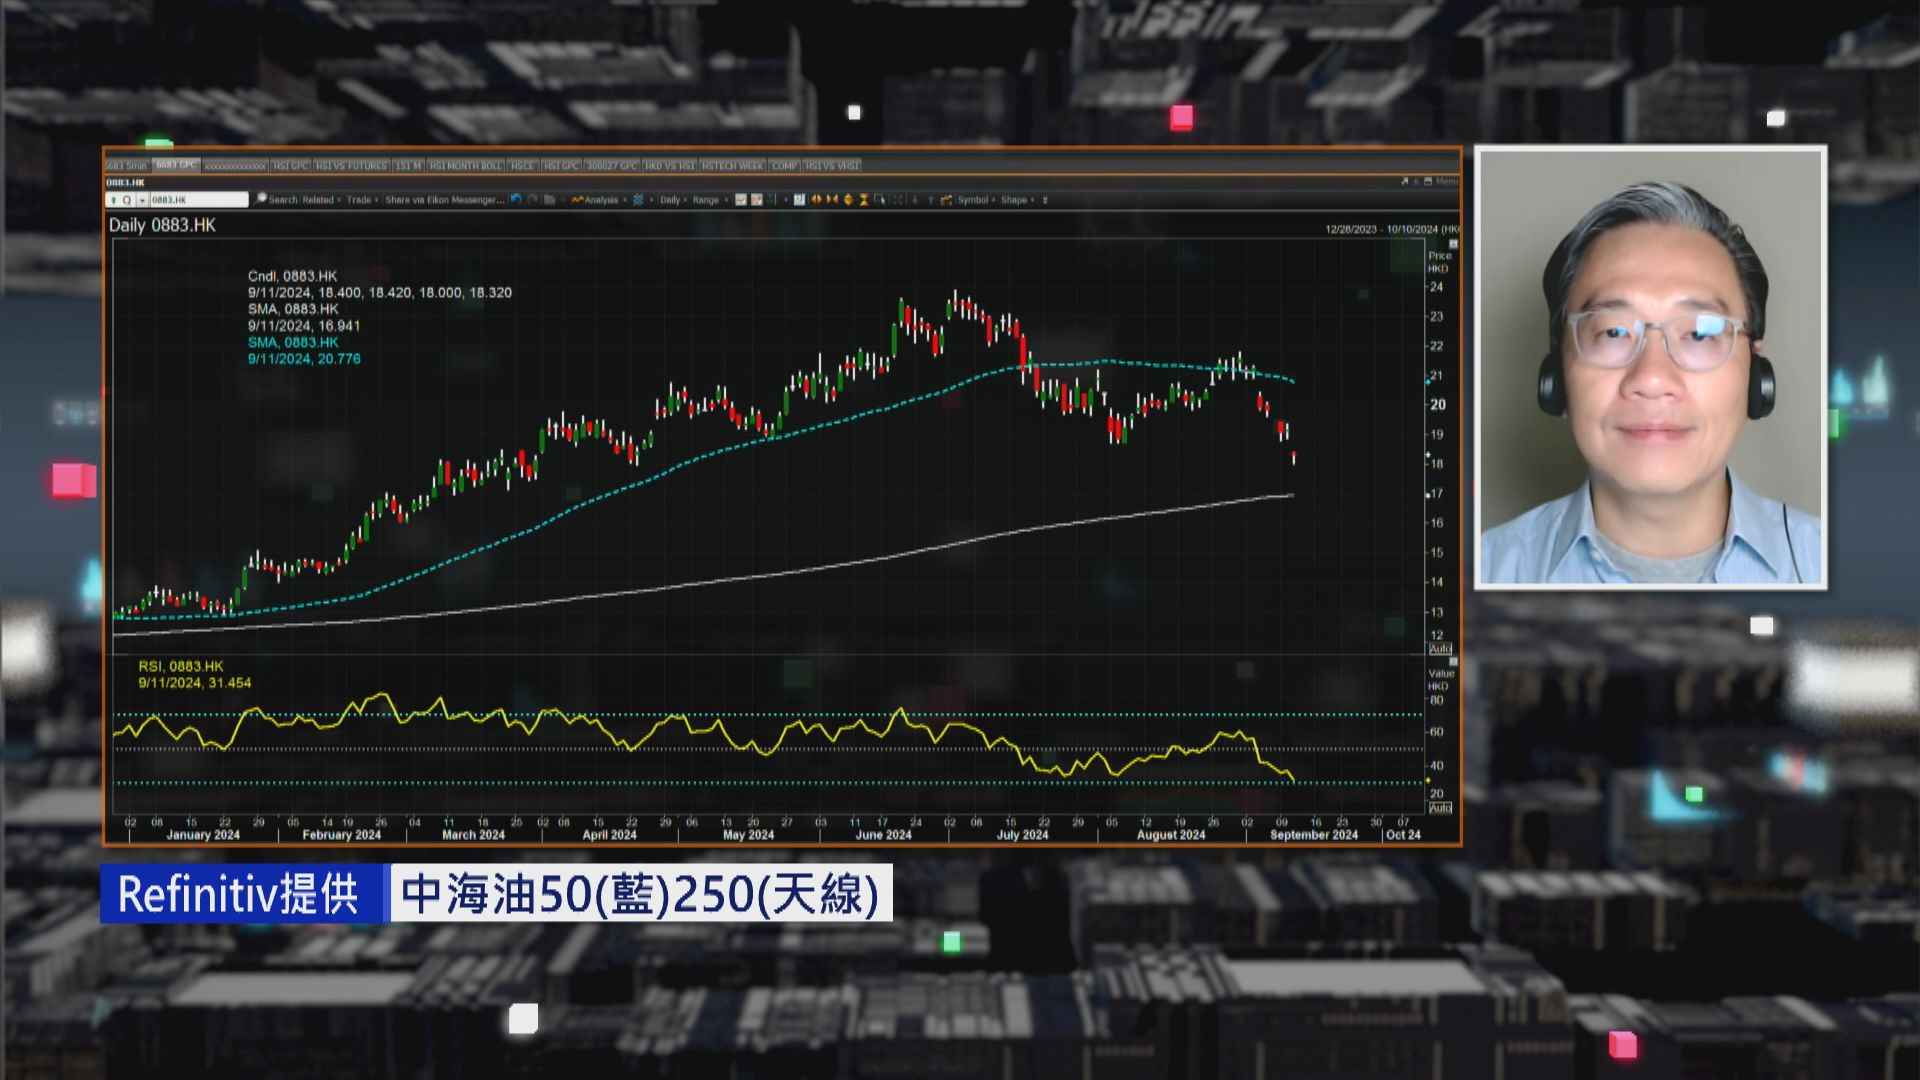The height and width of the screenshot is (1080, 1920).
Task: Switch to the 0883 5min tab
Action: [127, 165]
